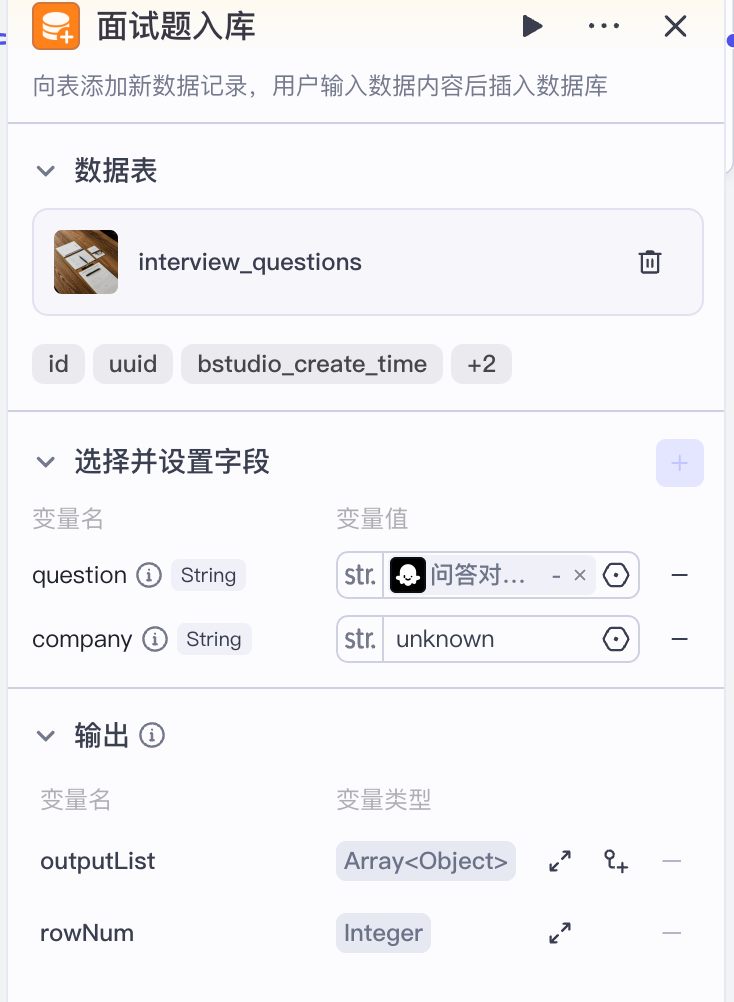The width and height of the screenshot is (734, 1002).
Task: Collapse the 选择并设置字段 section
Action: (45, 461)
